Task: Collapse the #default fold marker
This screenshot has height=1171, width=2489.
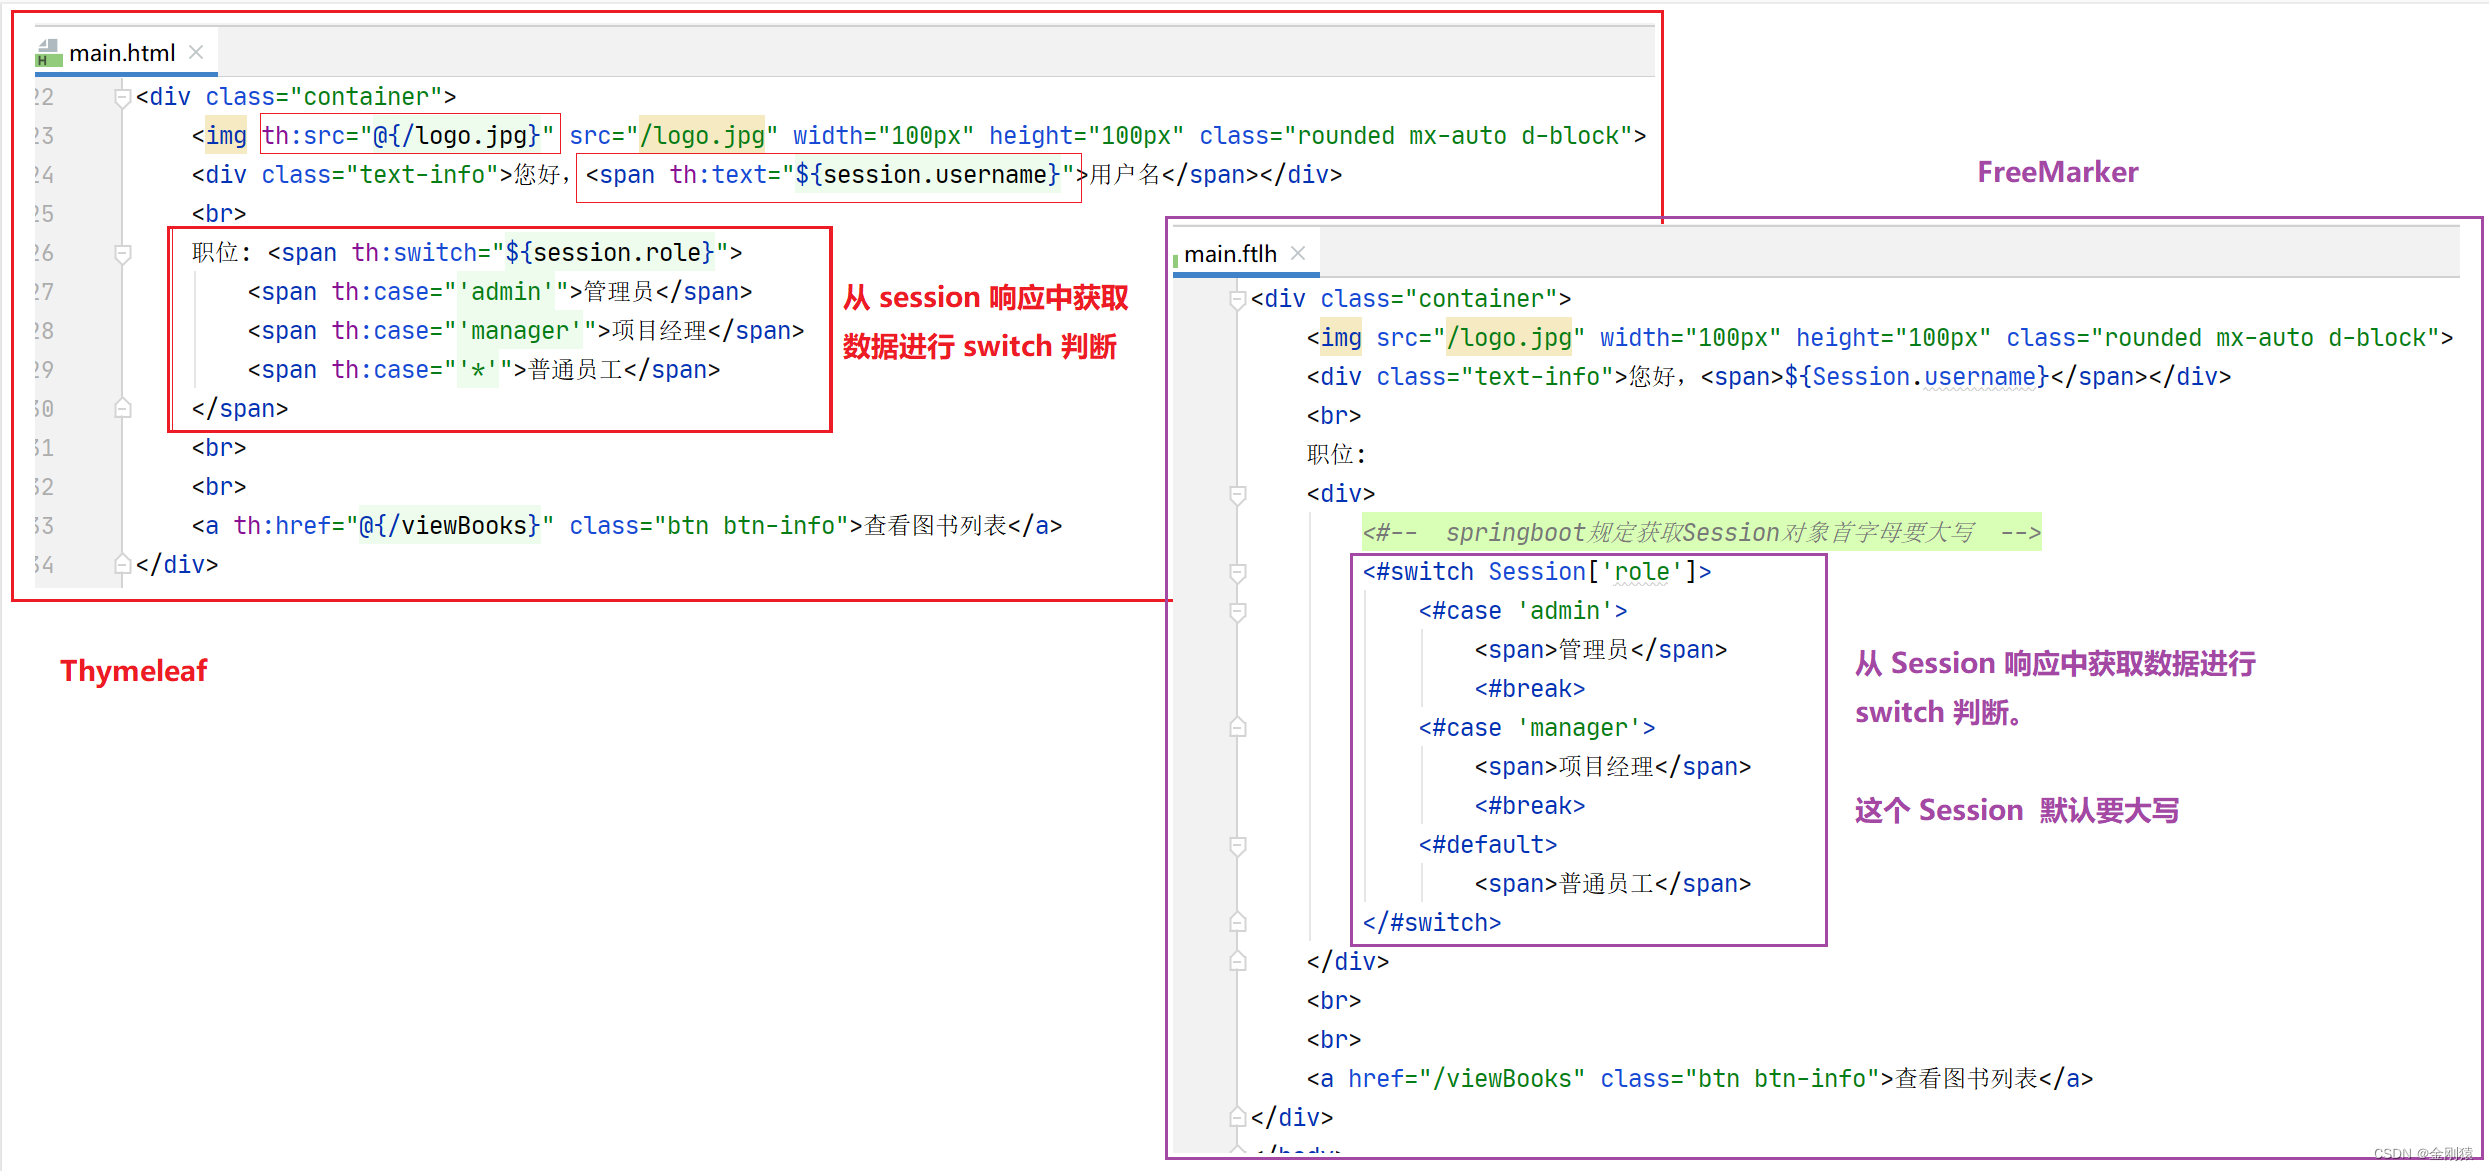Action: coord(1238,845)
